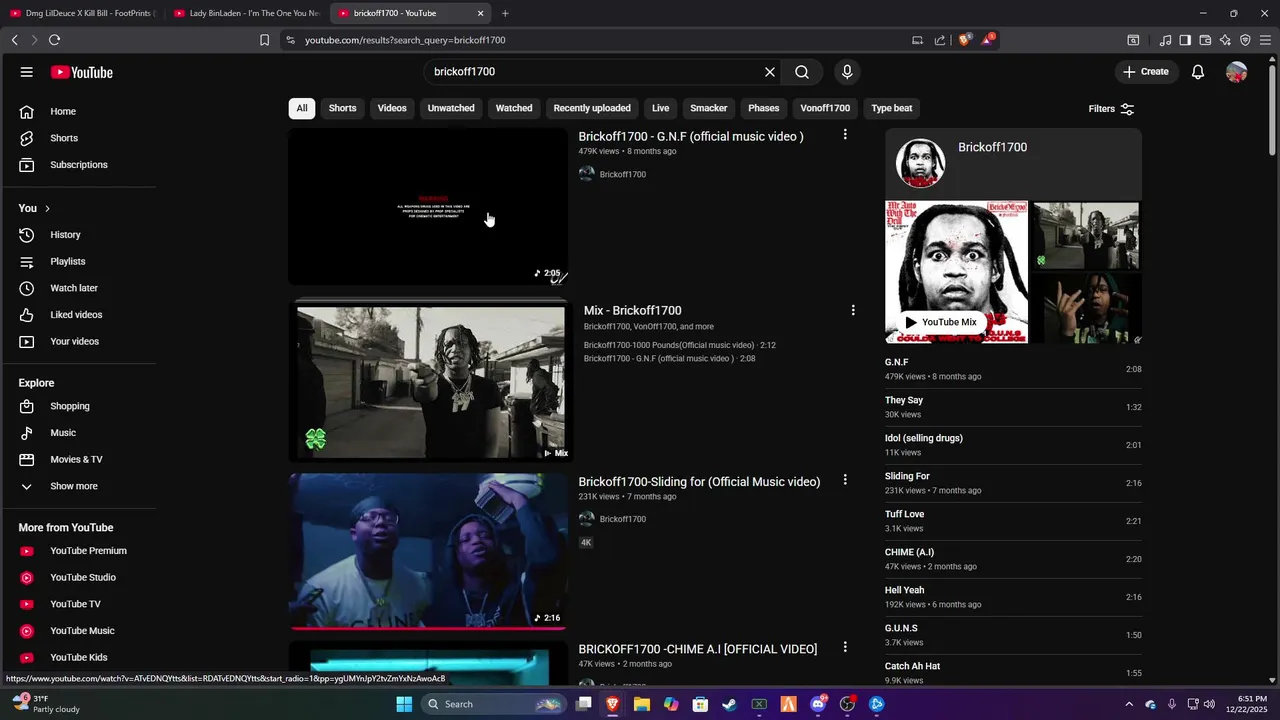
Task: Start voice search with the microphone icon
Action: click(x=847, y=72)
